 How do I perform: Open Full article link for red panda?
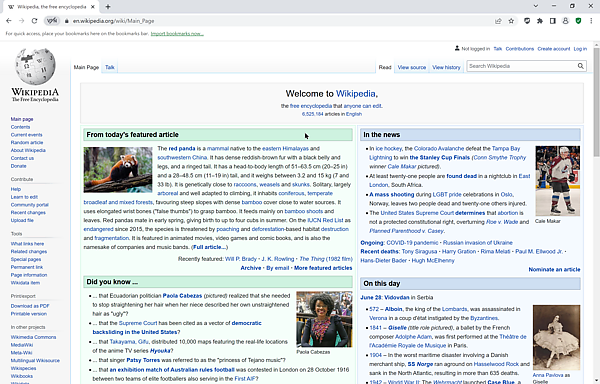coord(209,247)
